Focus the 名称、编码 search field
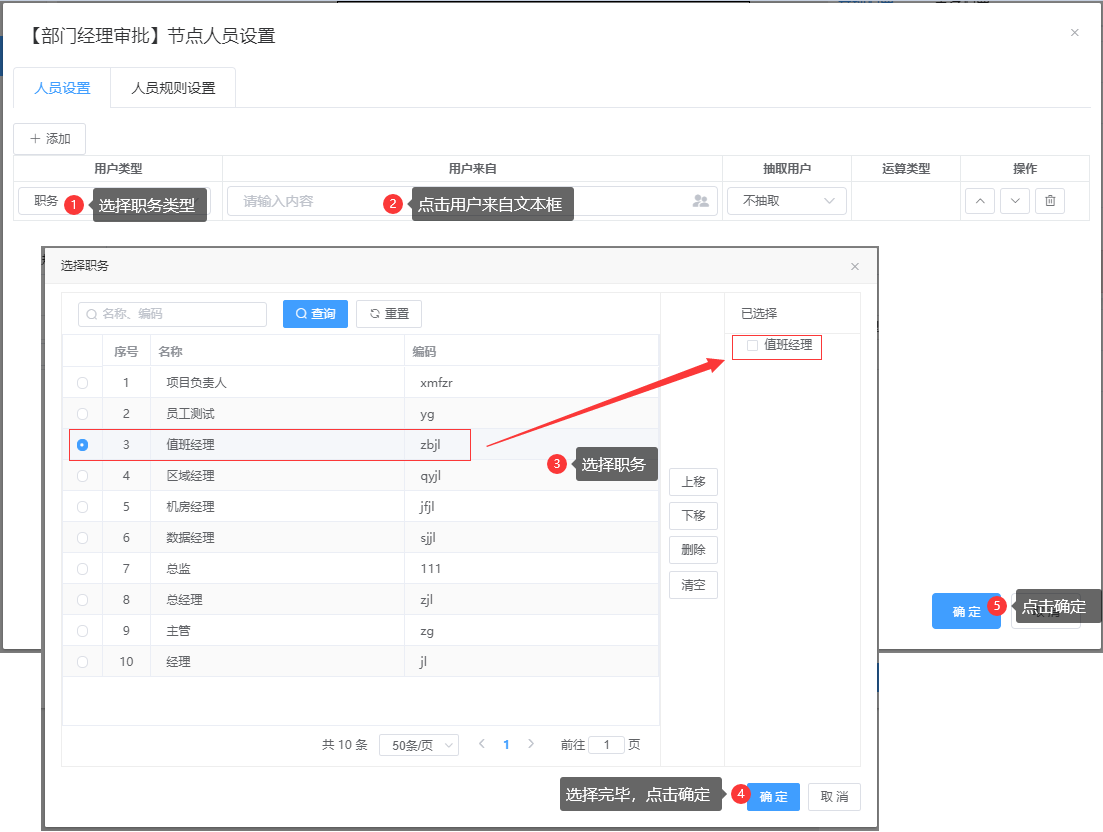Viewport: 1103px width, 832px height. click(172, 314)
